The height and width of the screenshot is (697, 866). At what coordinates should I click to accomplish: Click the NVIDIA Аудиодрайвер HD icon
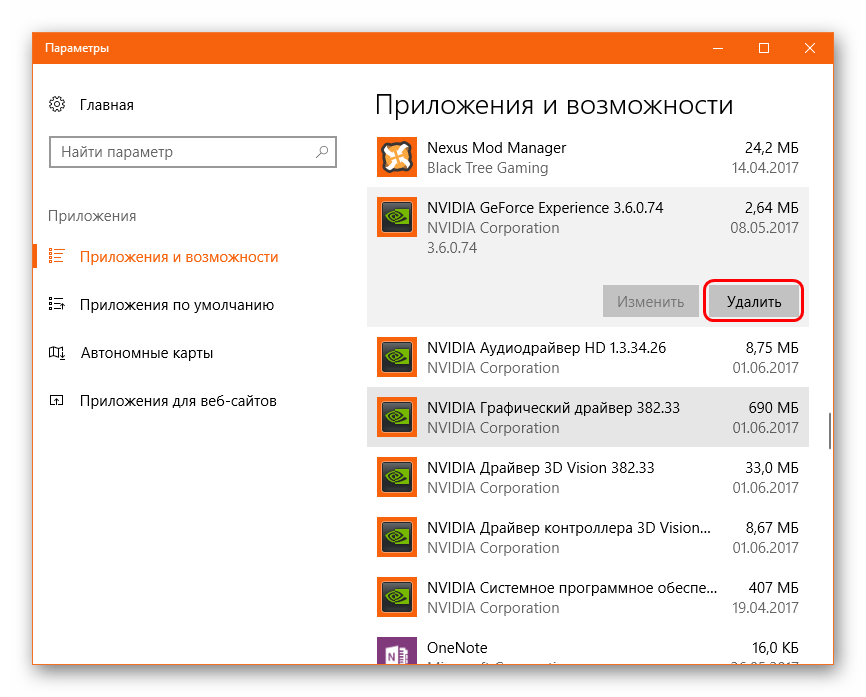coord(396,357)
